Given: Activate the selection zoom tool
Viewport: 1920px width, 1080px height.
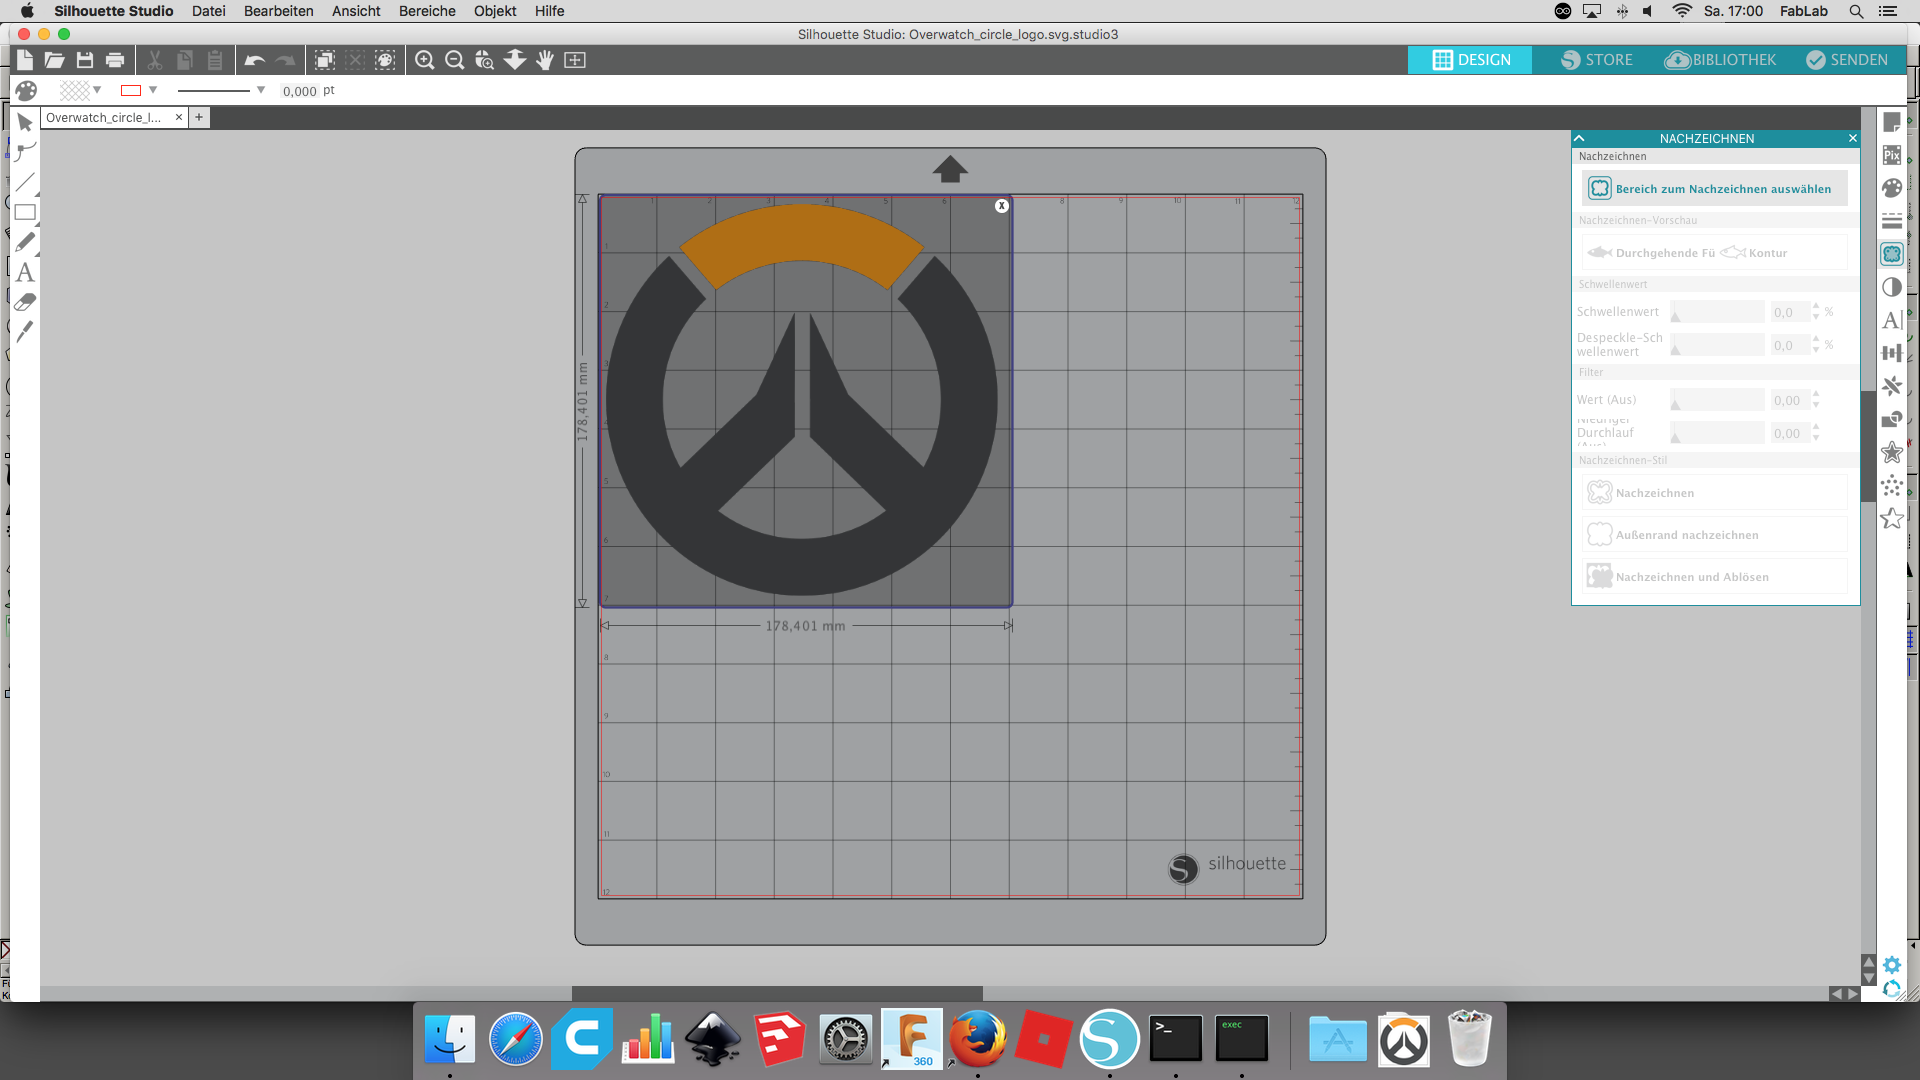Looking at the screenshot, I should click(x=485, y=60).
